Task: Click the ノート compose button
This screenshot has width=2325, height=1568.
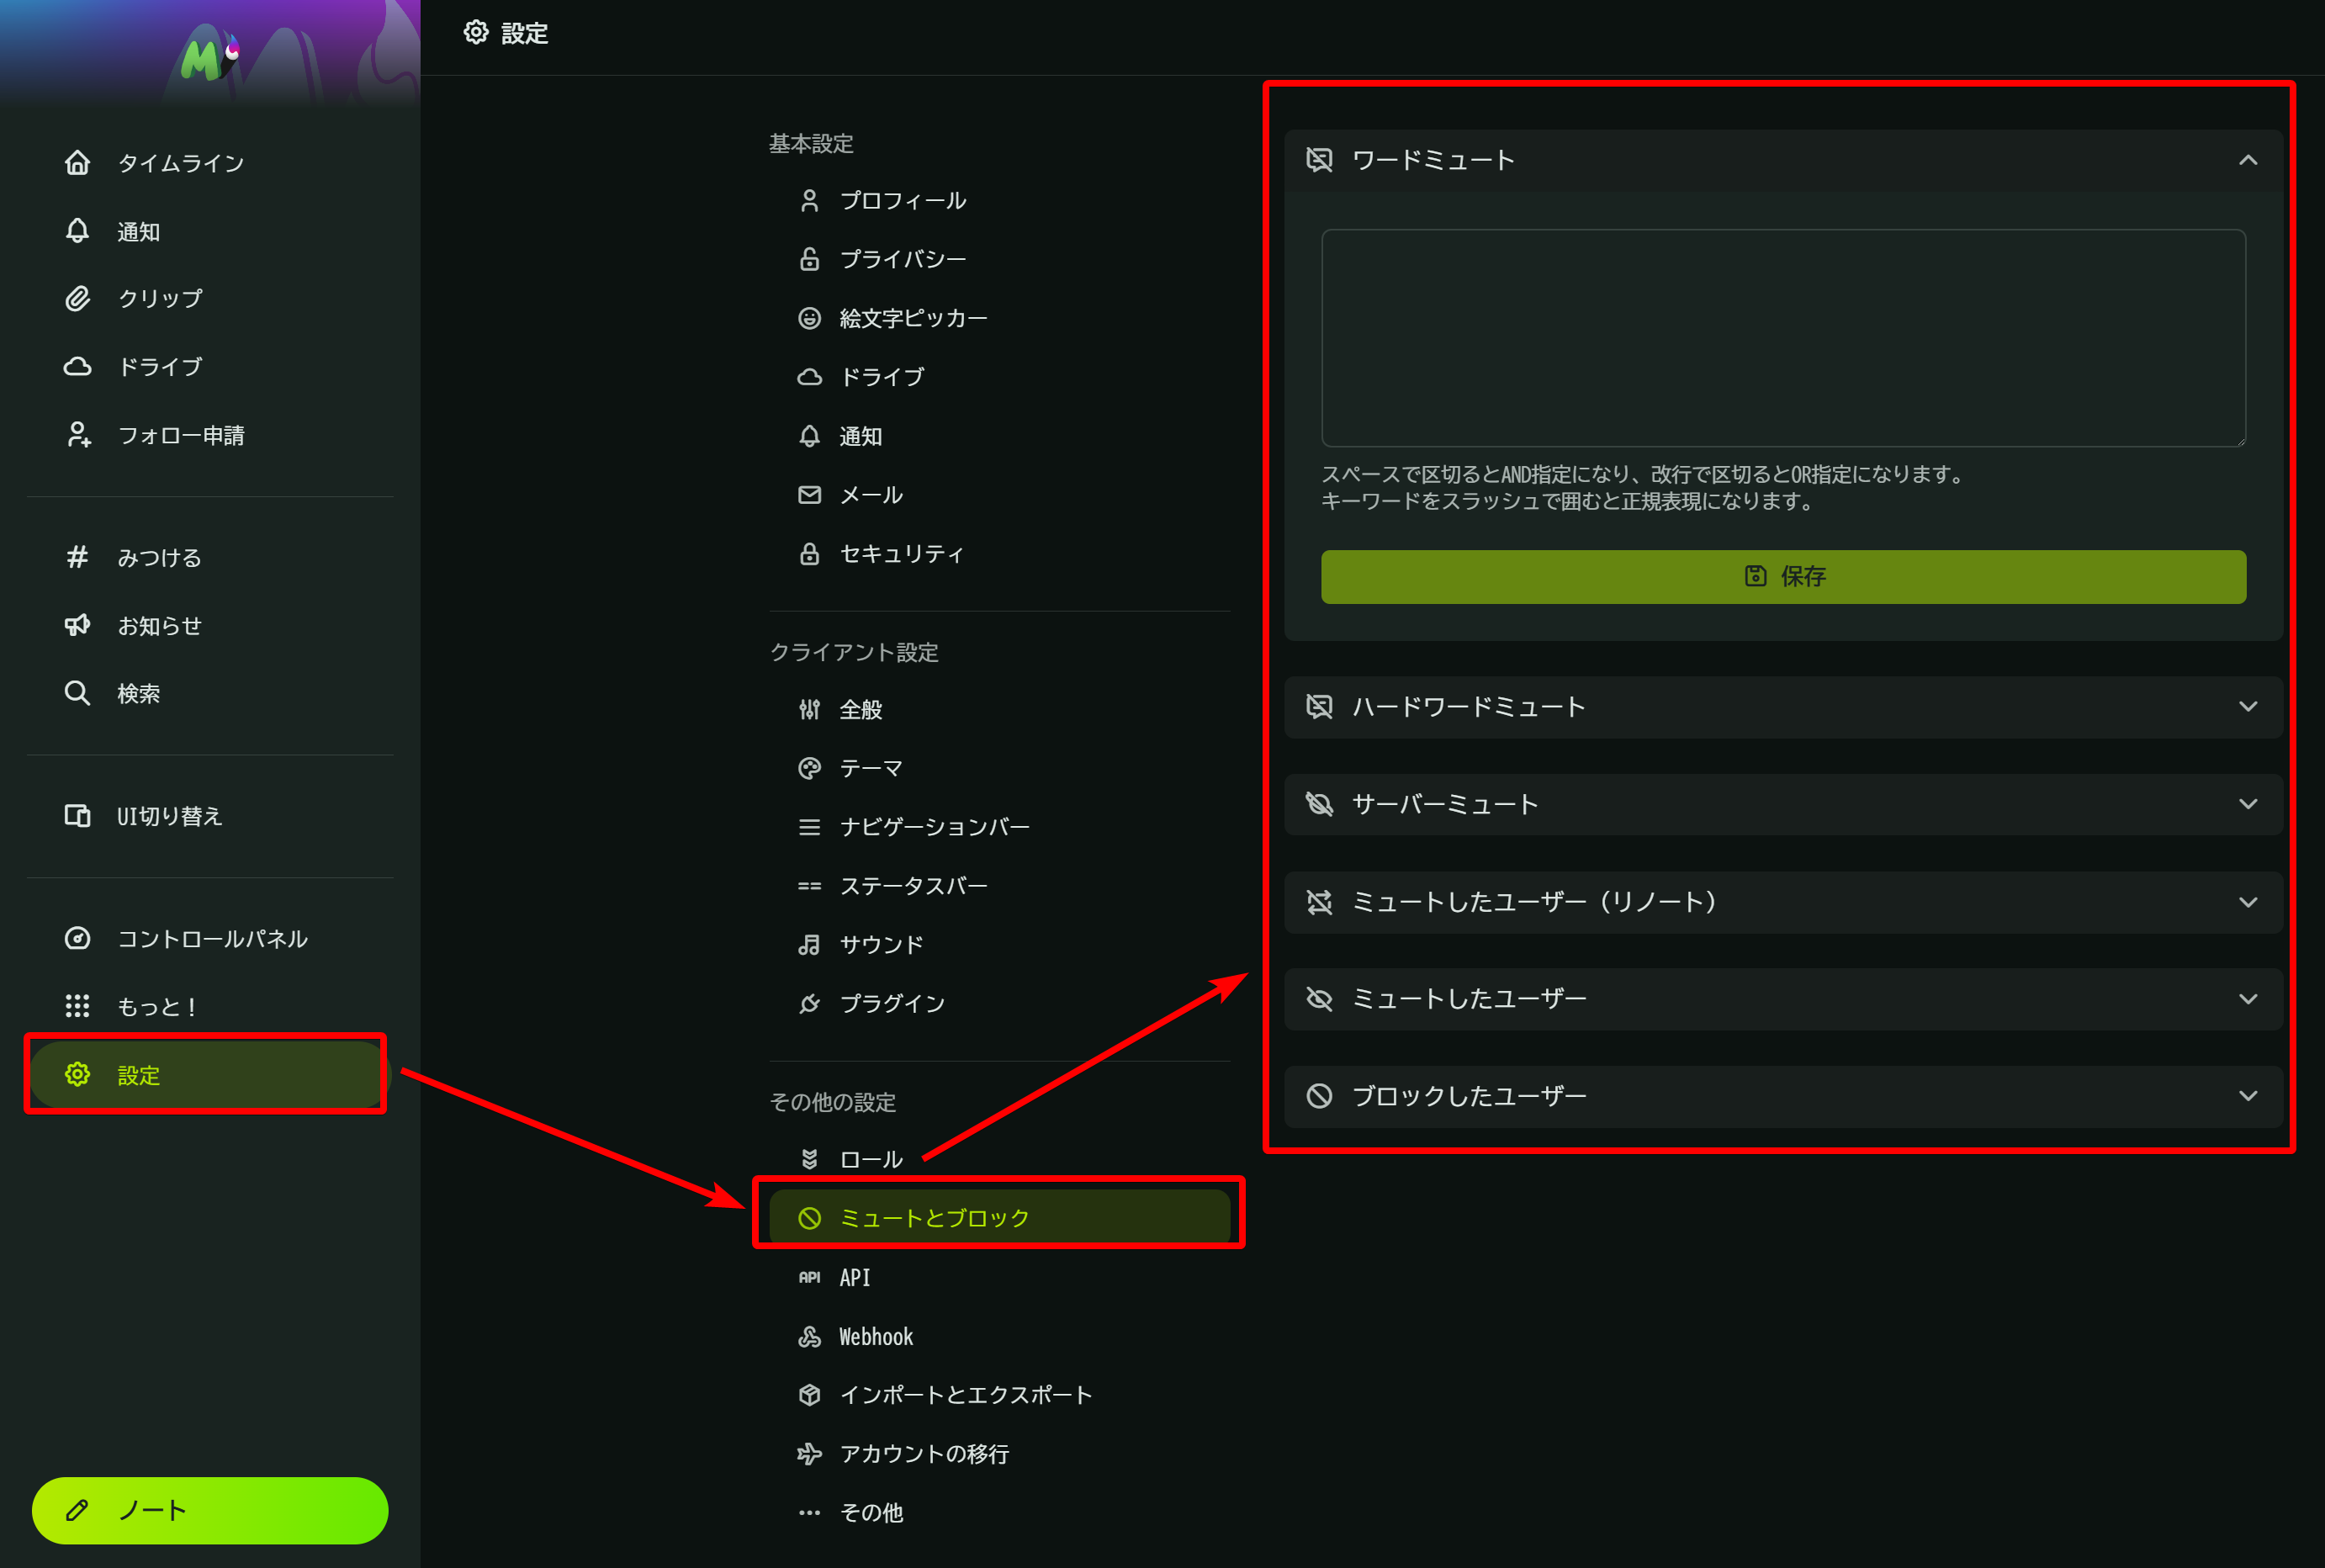Action: pyautogui.click(x=210, y=1510)
